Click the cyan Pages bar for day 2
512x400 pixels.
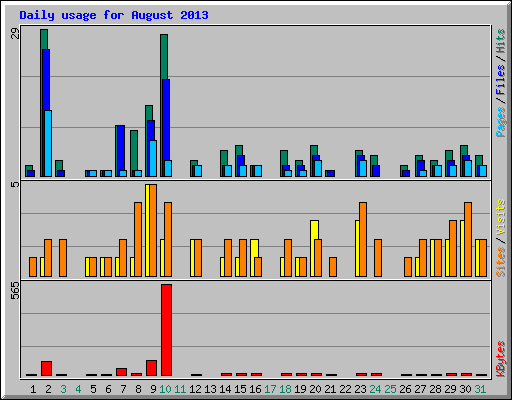(48, 143)
